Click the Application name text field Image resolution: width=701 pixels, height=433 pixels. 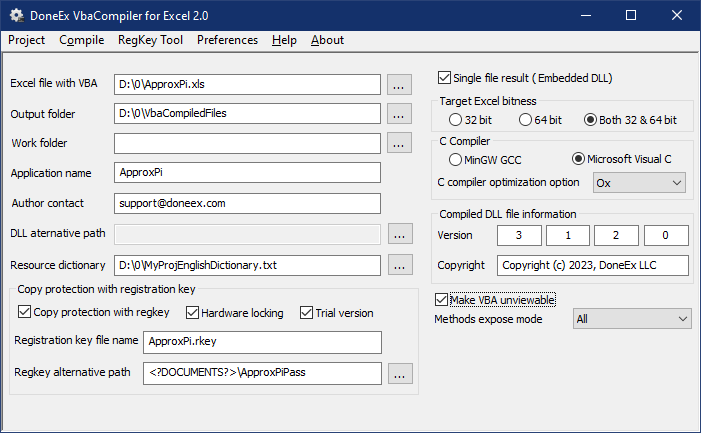(x=247, y=172)
